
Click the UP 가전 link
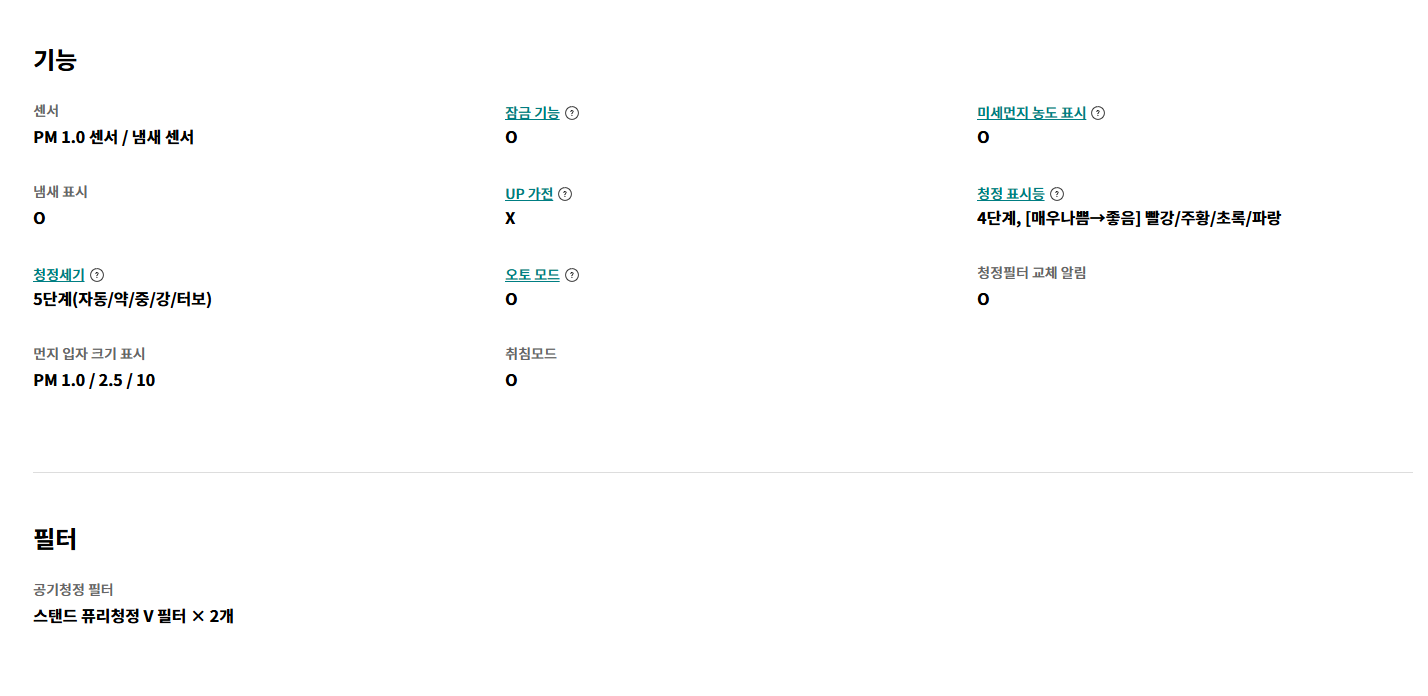click(529, 194)
